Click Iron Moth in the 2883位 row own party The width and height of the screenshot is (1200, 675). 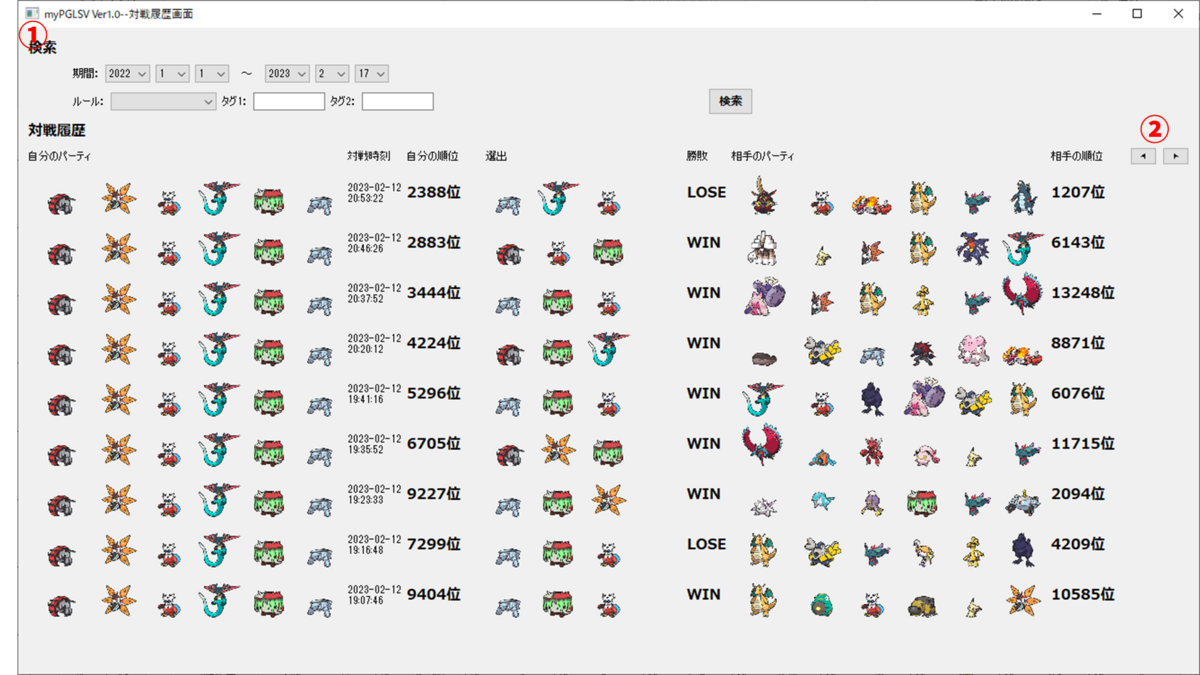(118, 248)
